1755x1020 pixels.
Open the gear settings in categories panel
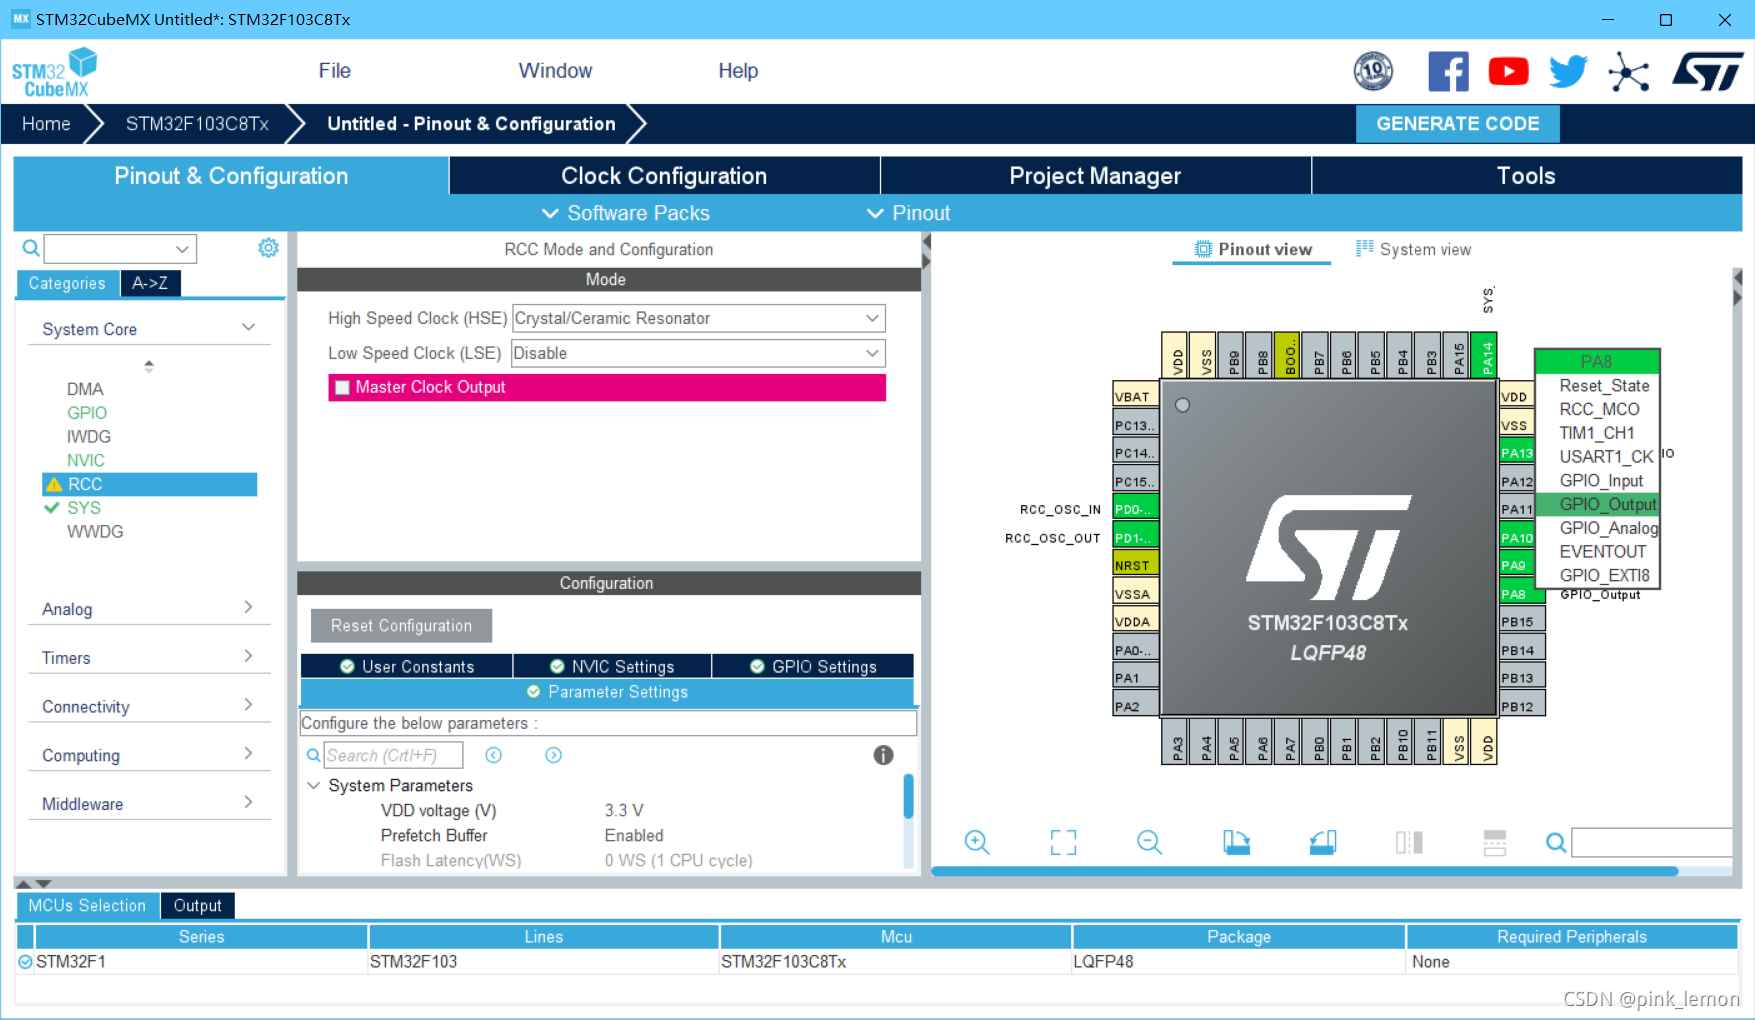[x=268, y=248]
